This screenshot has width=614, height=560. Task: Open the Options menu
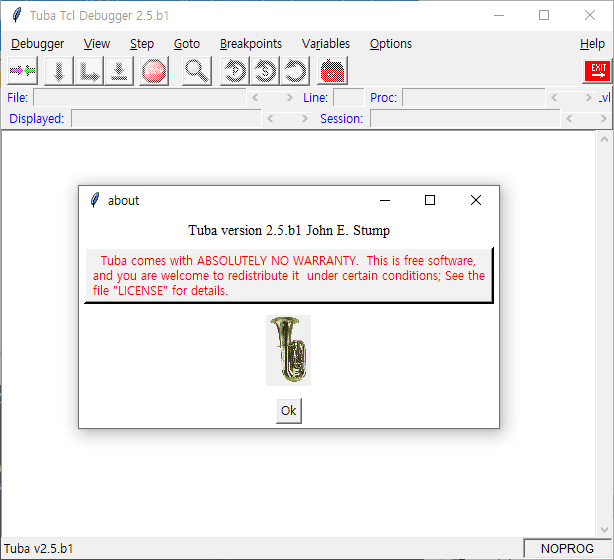click(391, 44)
